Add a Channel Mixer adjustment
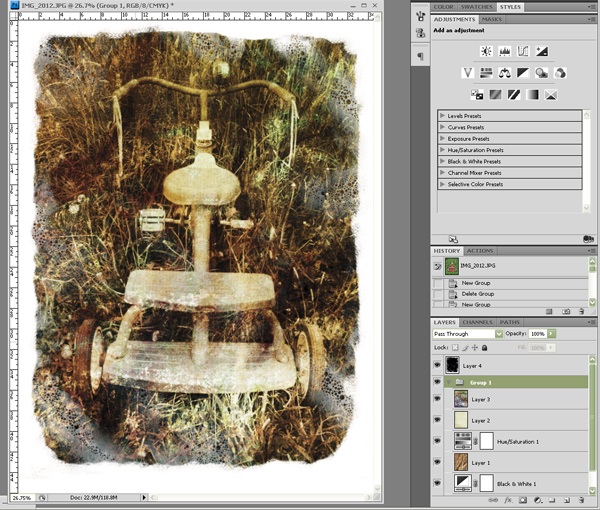This screenshot has height=510, width=600. coord(560,73)
